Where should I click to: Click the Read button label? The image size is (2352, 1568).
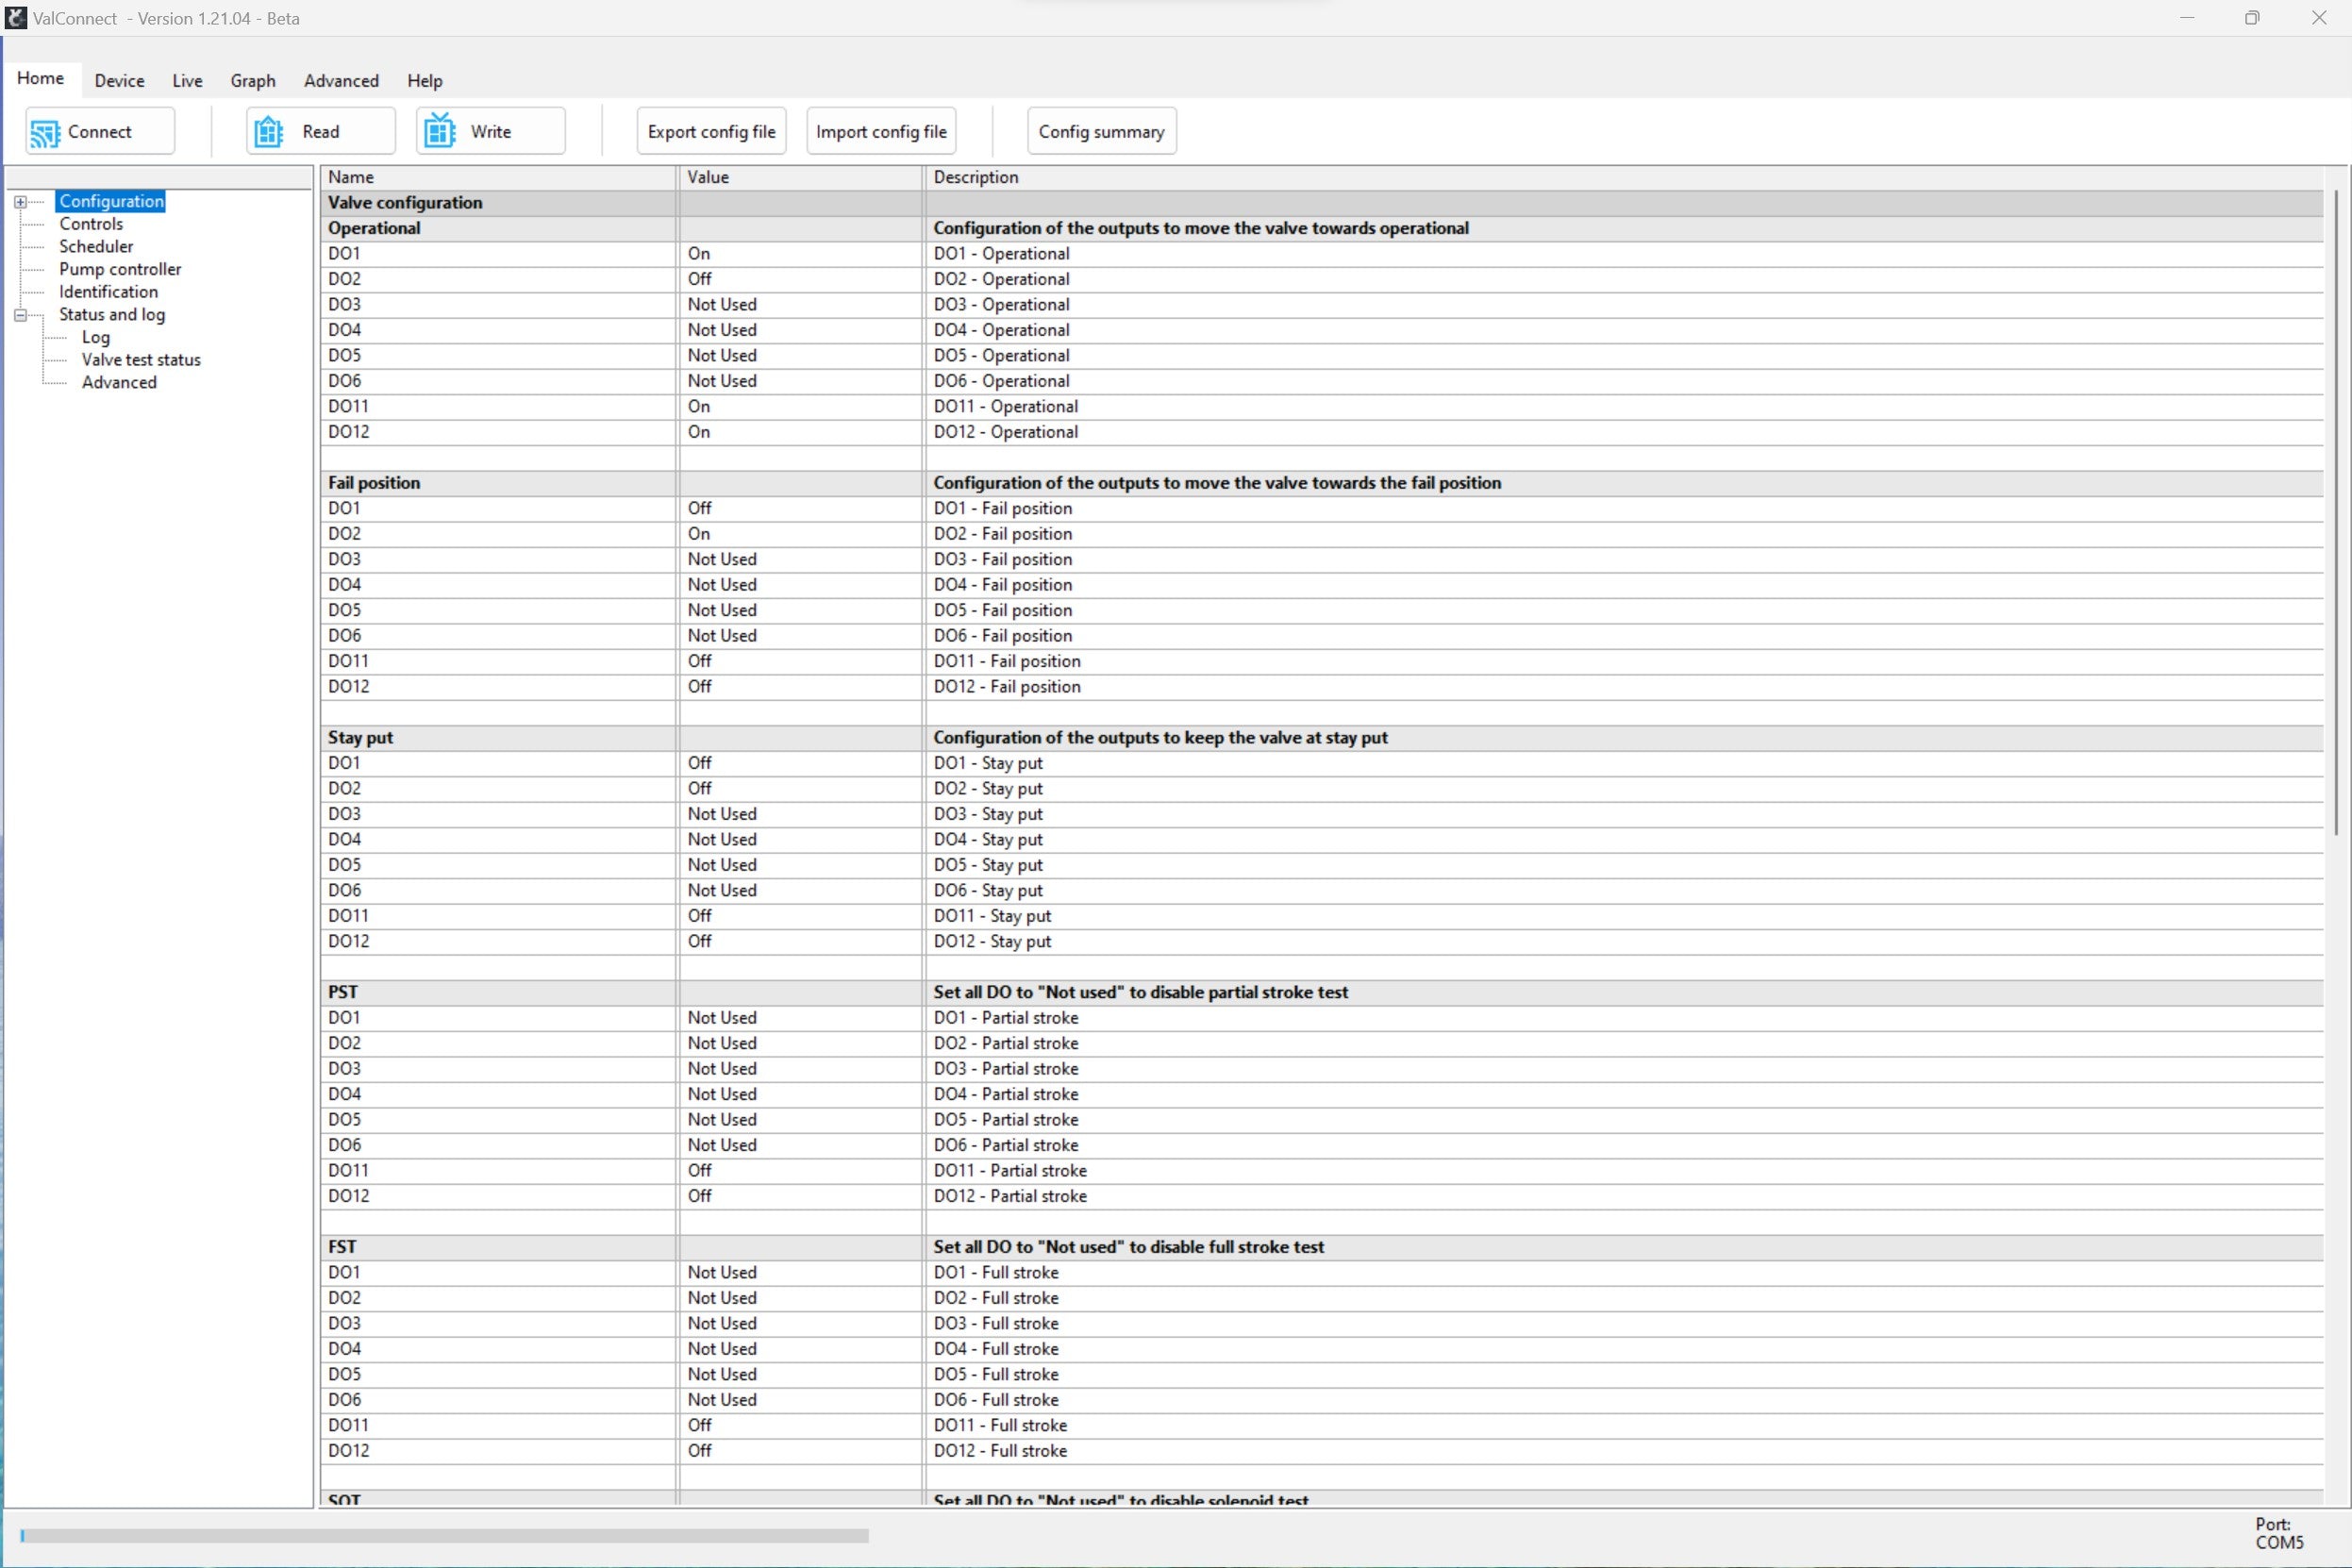321,132
